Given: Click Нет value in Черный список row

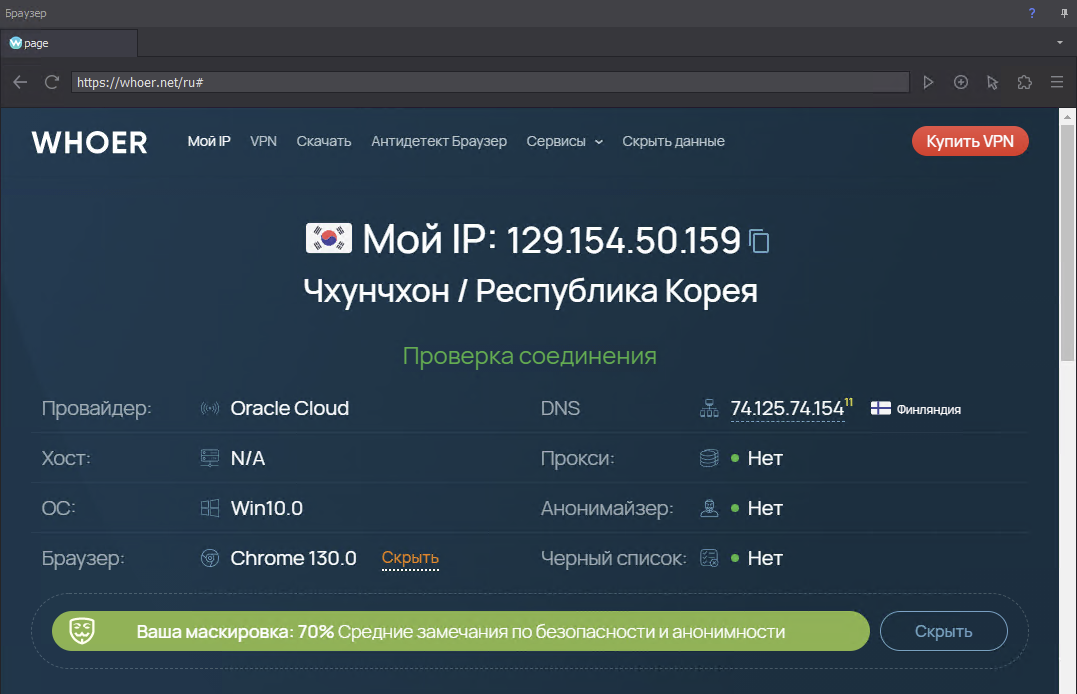Looking at the screenshot, I should tap(765, 558).
